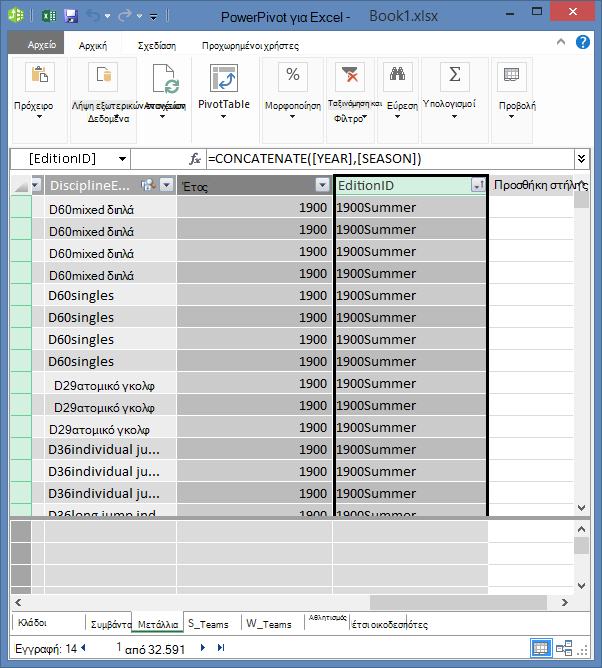Open undo history dropdown arrow
Screen dimensions: 602x668
click(107, 16)
